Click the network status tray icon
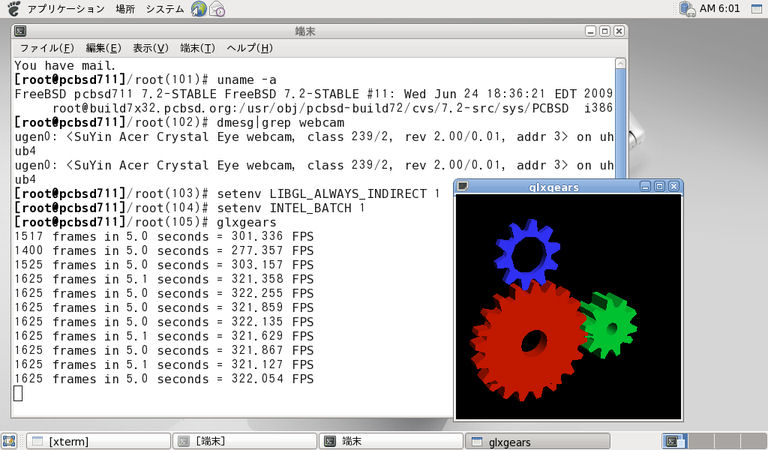Image resolution: width=768 pixels, height=450 pixels. tap(687, 9)
